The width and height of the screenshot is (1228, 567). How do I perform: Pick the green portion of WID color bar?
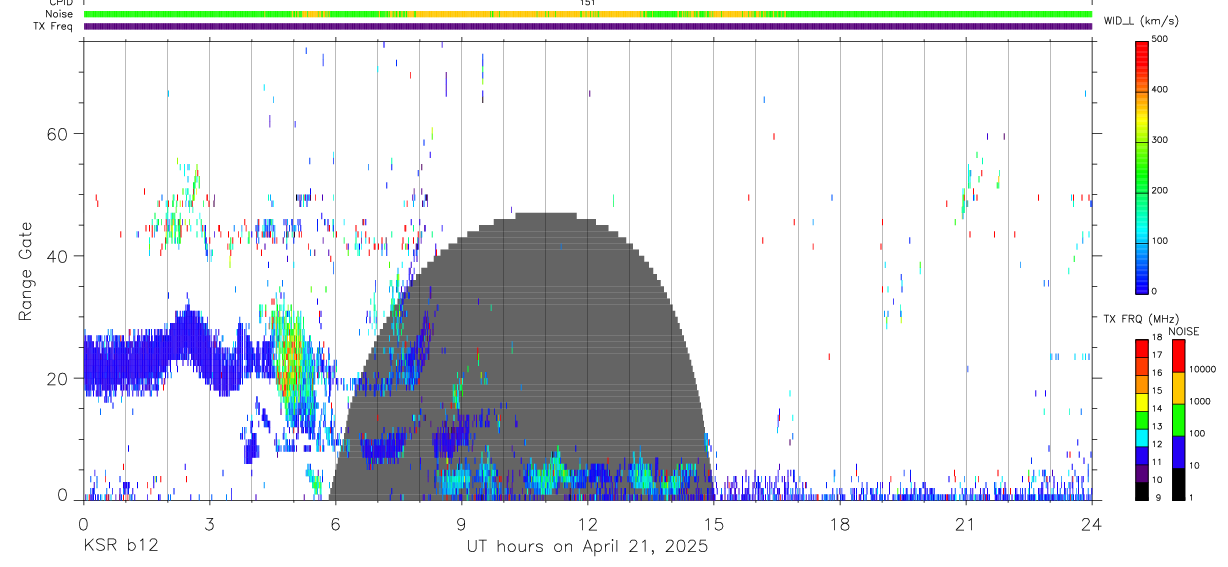pos(1141,170)
